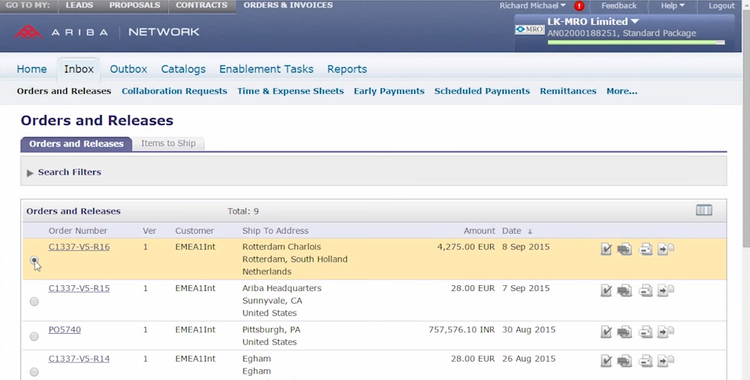The height and width of the screenshot is (380, 750).
Task: Click the red alert notification icon
Action: coord(579,6)
